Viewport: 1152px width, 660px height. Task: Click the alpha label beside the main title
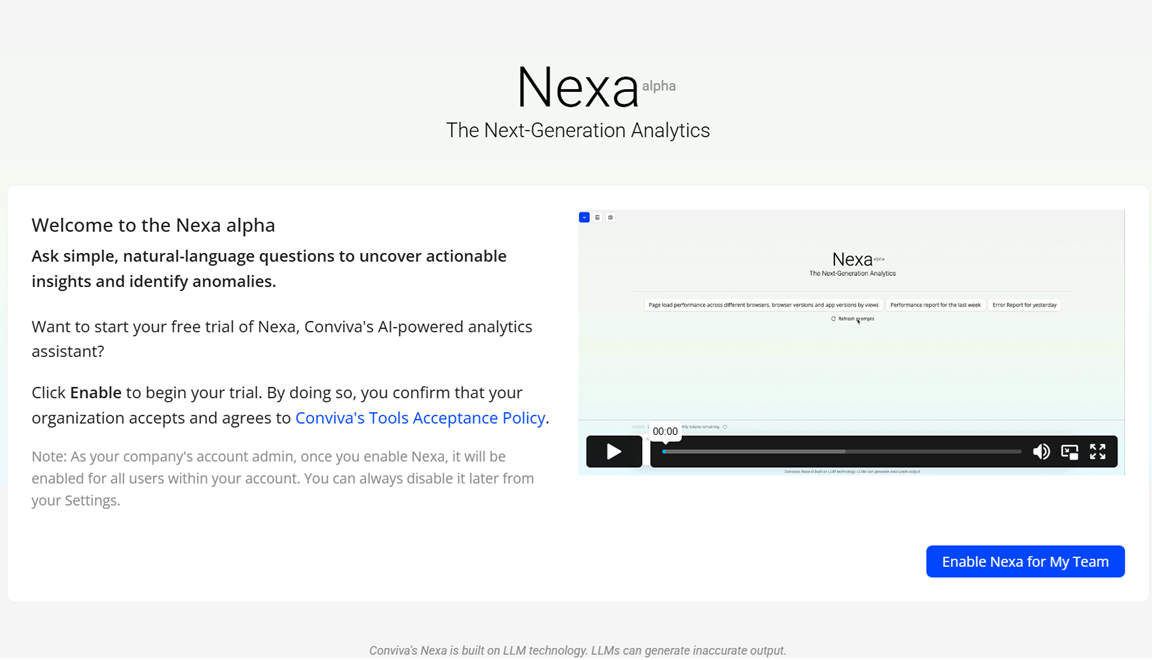[x=659, y=86]
